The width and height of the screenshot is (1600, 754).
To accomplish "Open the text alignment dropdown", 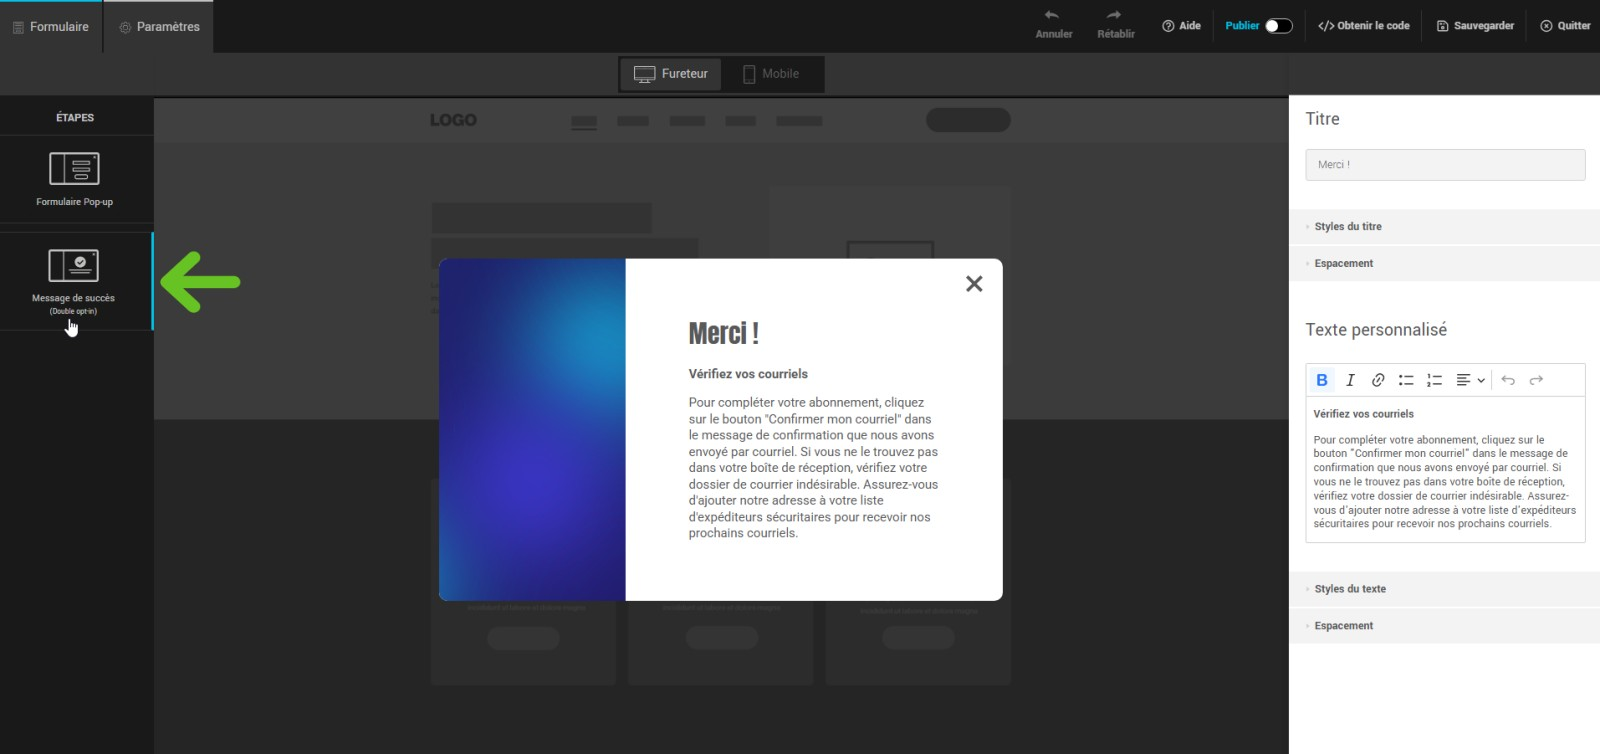I will (1470, 380).
